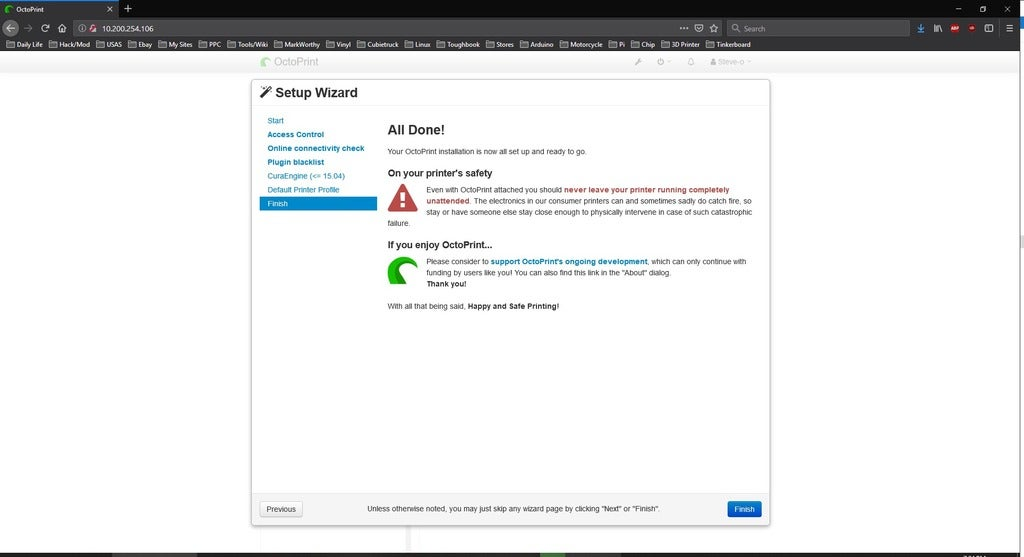Click the browser forward arrow
Image resolution: width=1024 pixels, height=557 pixels.
coord(28,28)
